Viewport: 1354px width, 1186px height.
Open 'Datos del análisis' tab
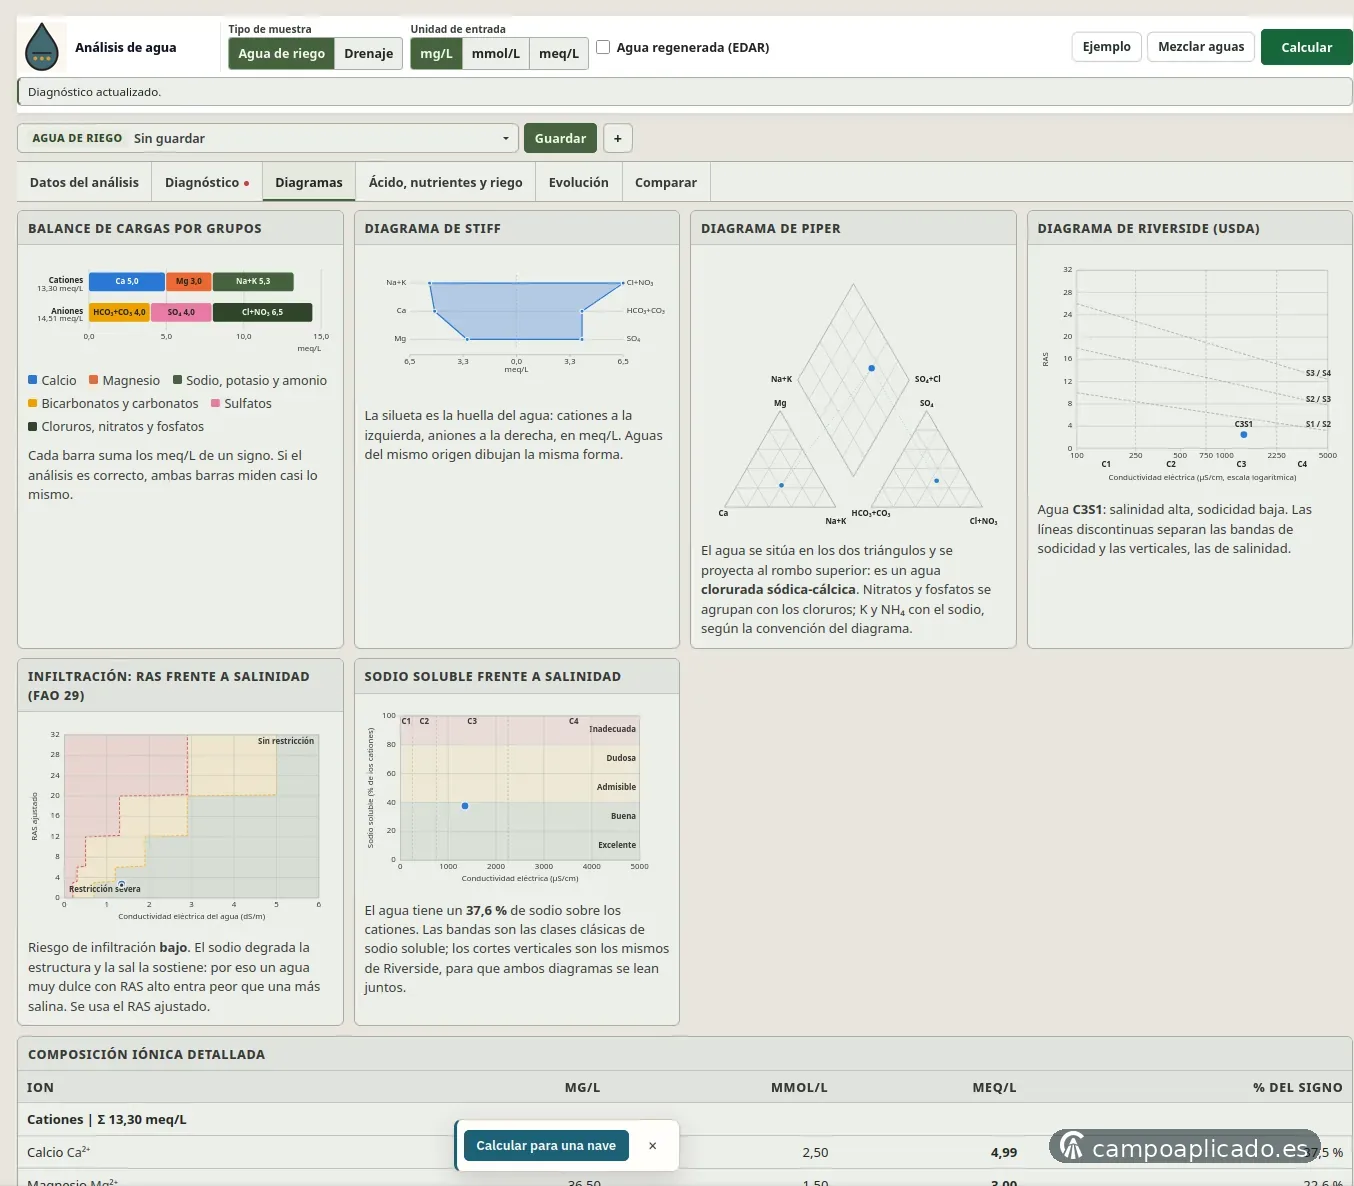tap(84, 182)
